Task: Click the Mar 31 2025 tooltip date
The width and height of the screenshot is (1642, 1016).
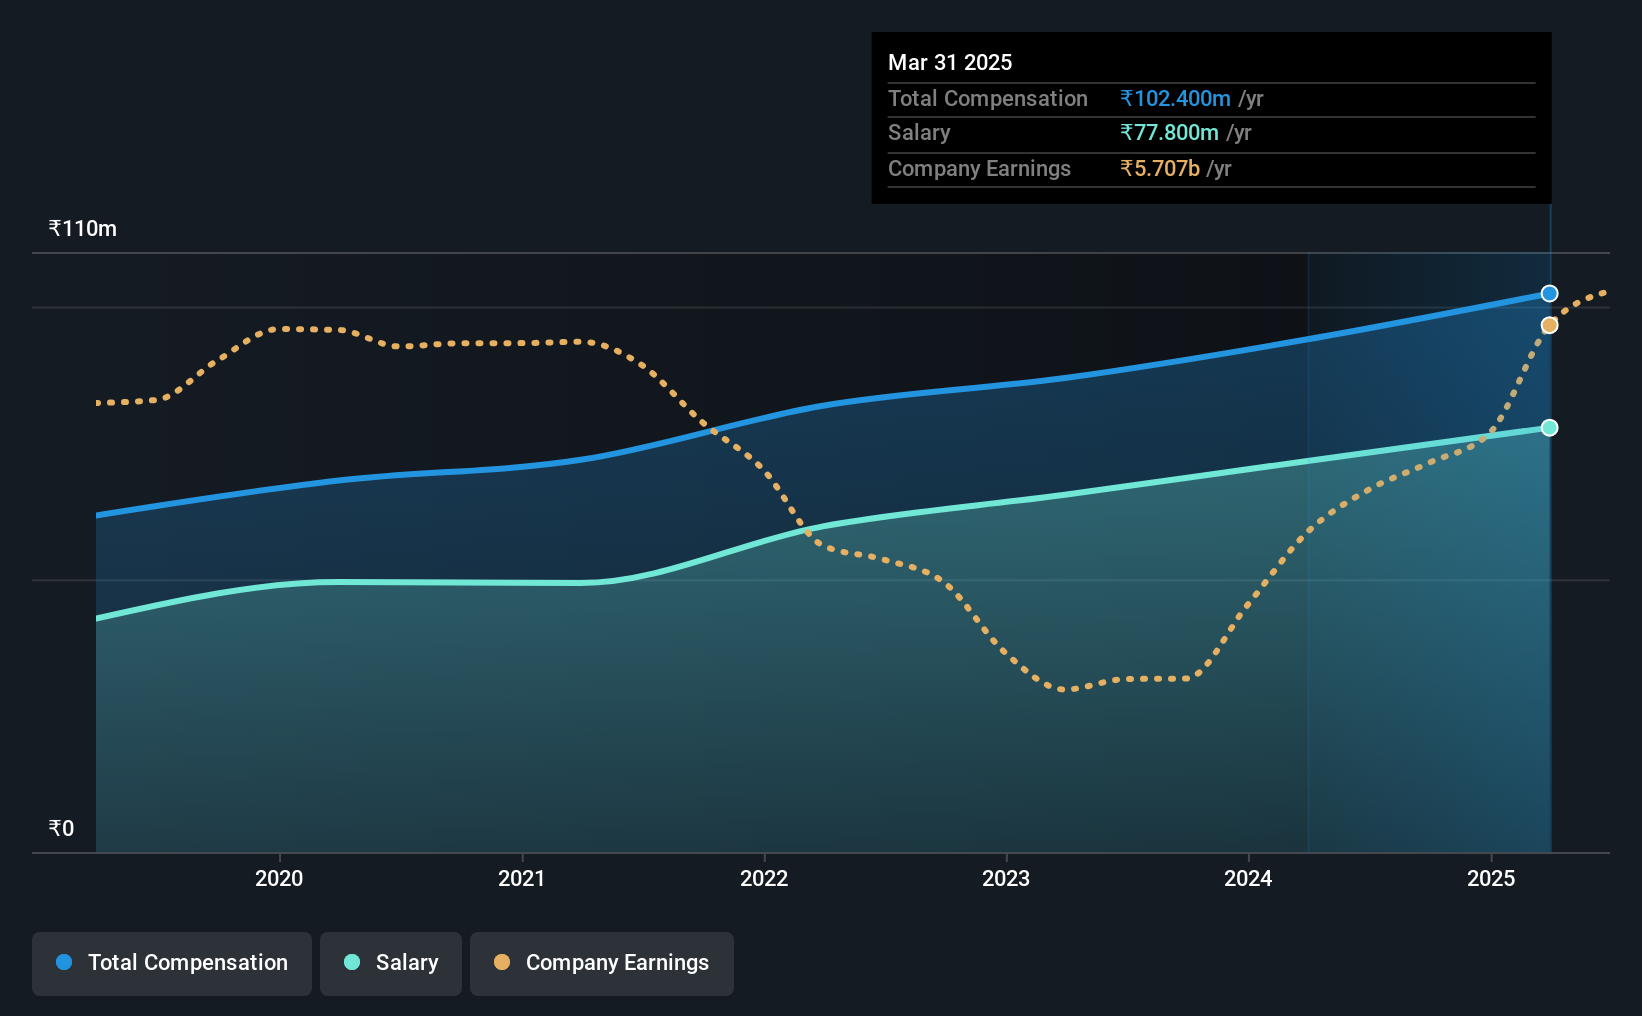Action: coord(950,62)
